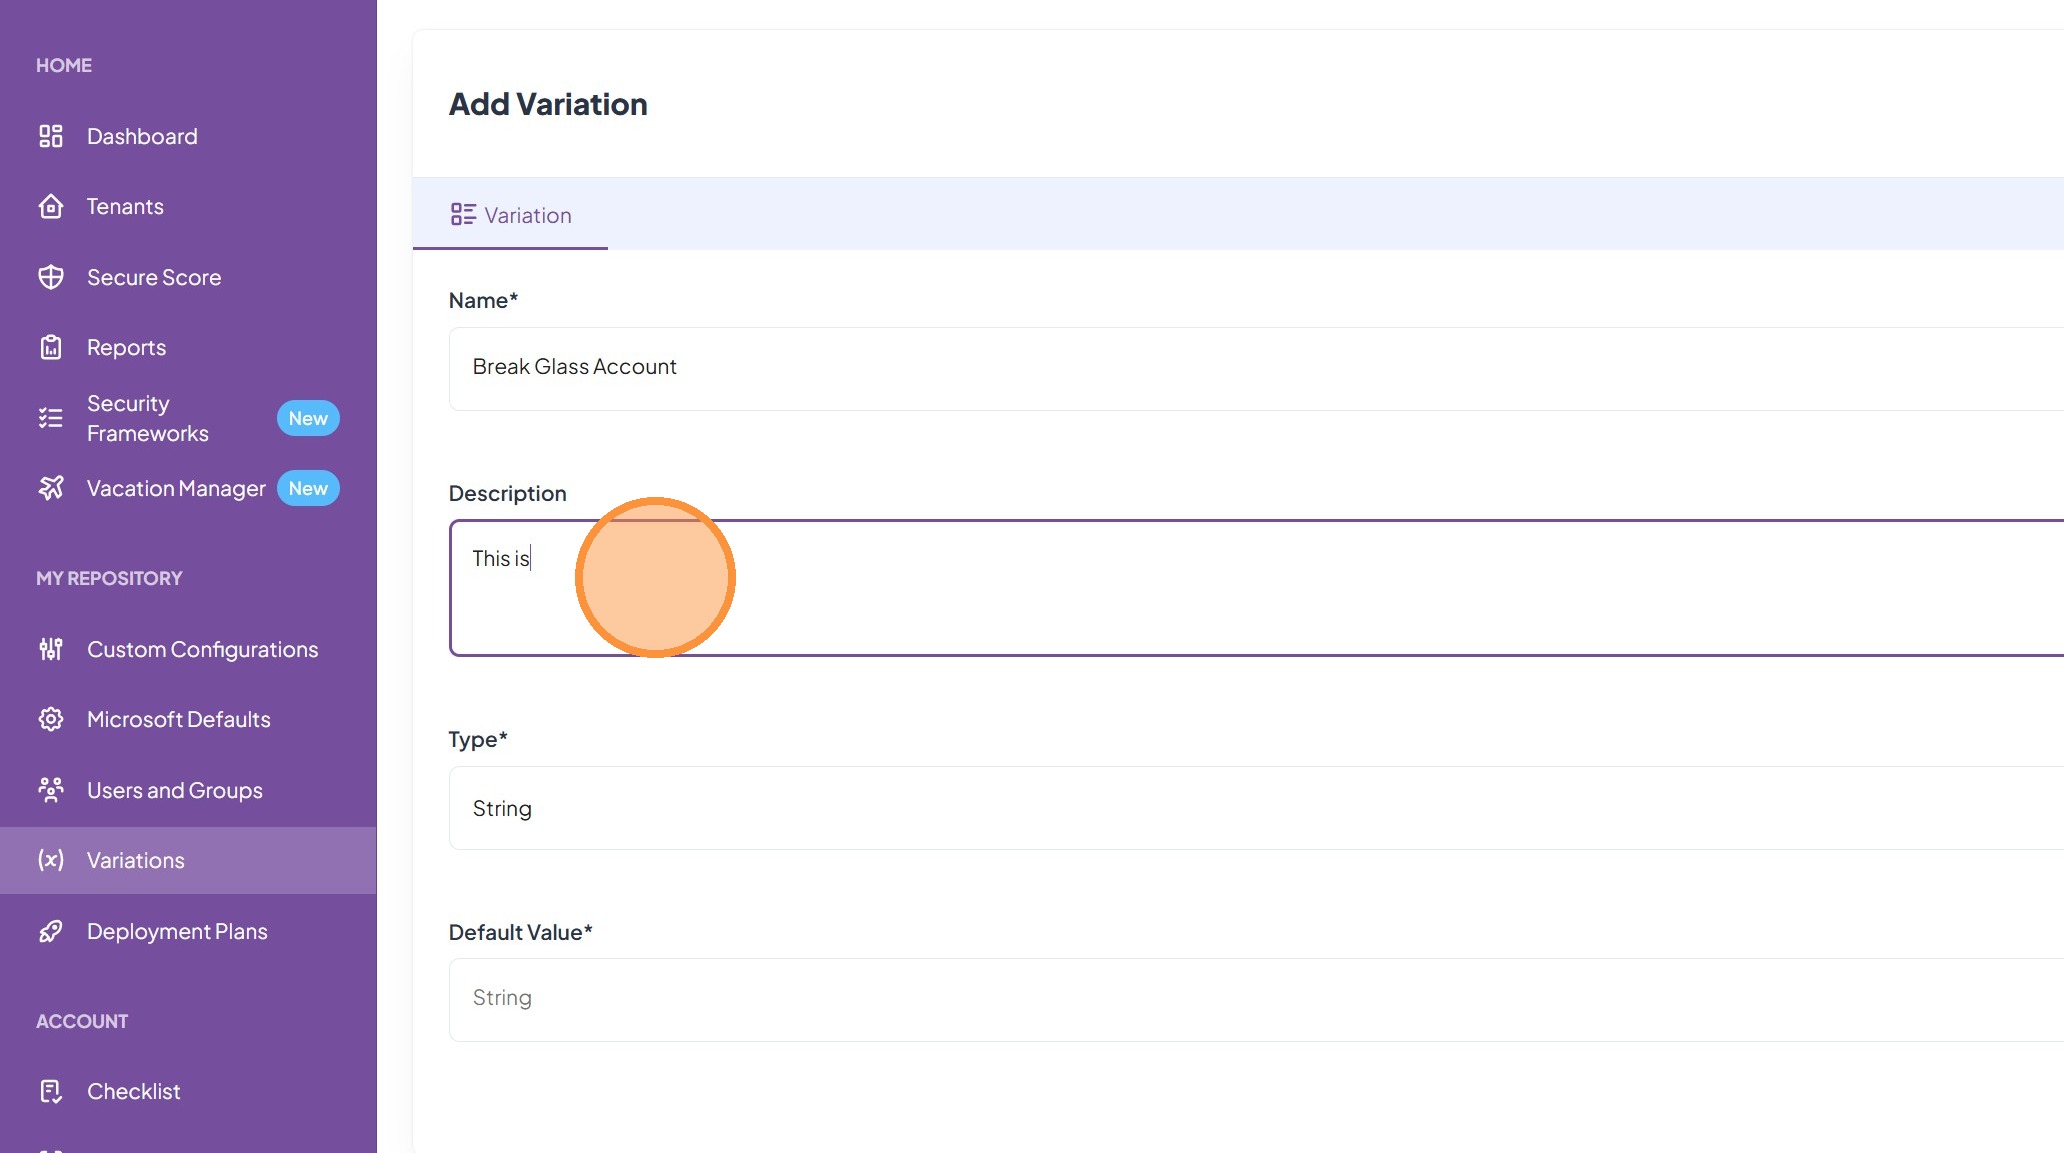Click the Checklist document icon

(51, 1091)
